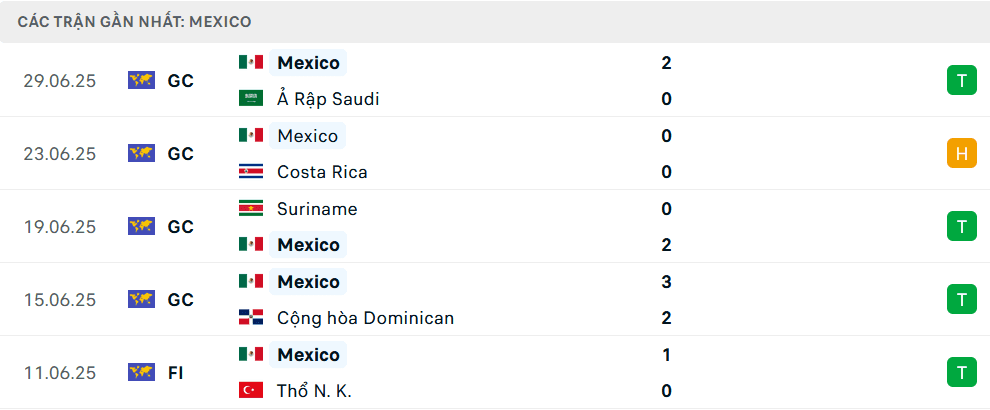Open the Cộng hòa Dominican team link
Image resolution: width=990 pixels, height=410 pixels.
point(365,318)
